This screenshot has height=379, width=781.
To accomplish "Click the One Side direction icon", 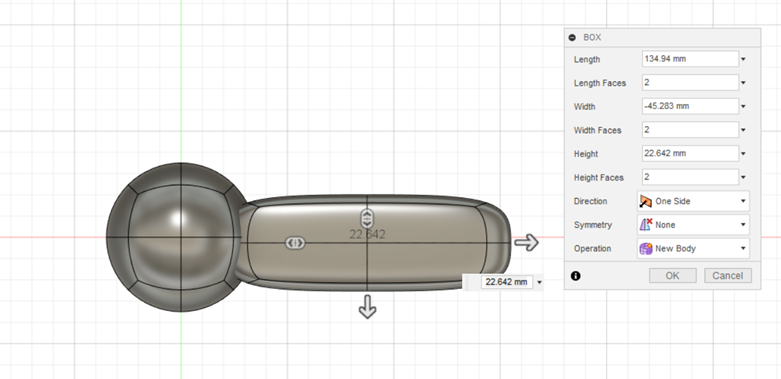I will [x=646, y=201].
